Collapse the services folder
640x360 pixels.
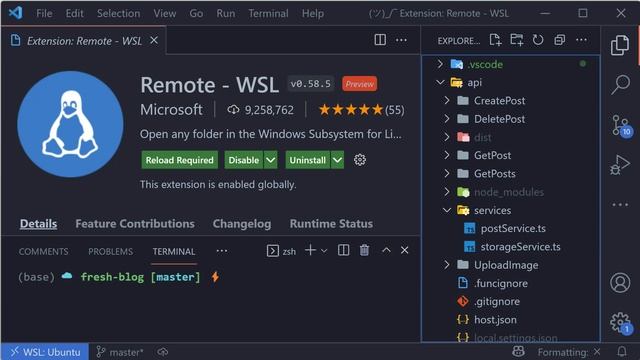click(447, 210)
